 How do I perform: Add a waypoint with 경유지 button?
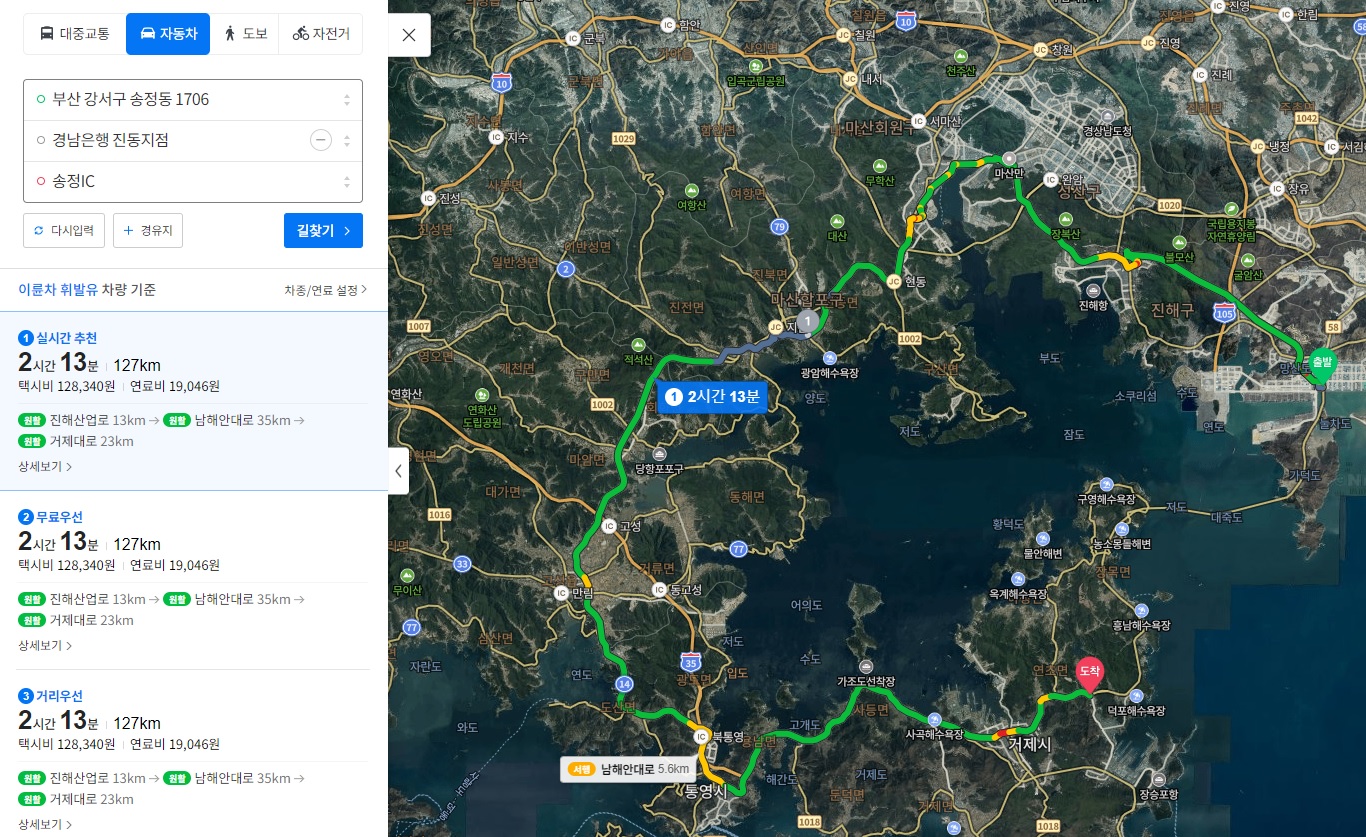[148, 230]
